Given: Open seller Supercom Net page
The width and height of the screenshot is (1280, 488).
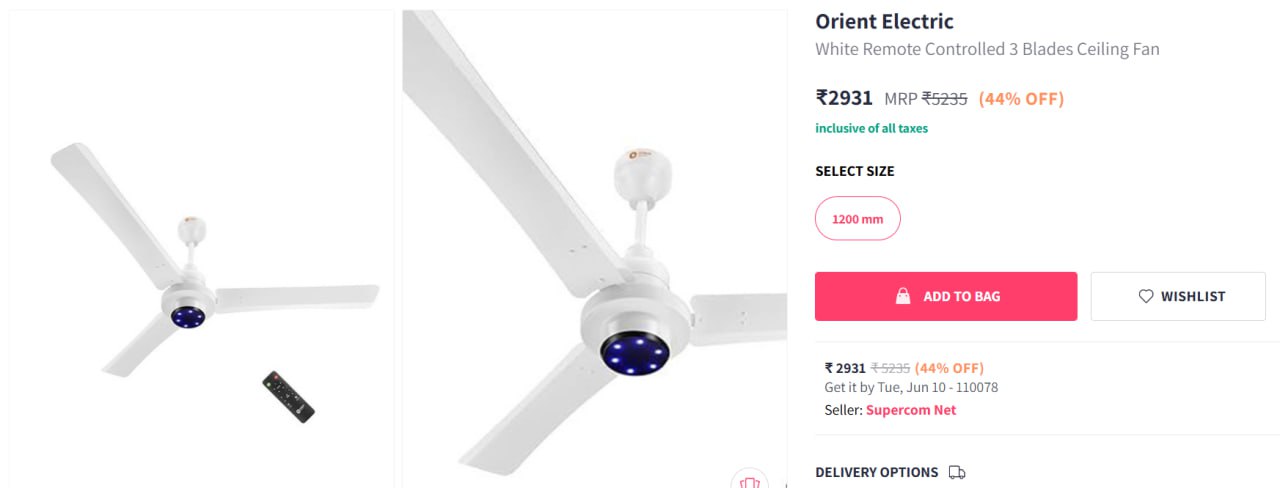Looking at the screenshot, I should pyautogui.click(x=911, y=410).
